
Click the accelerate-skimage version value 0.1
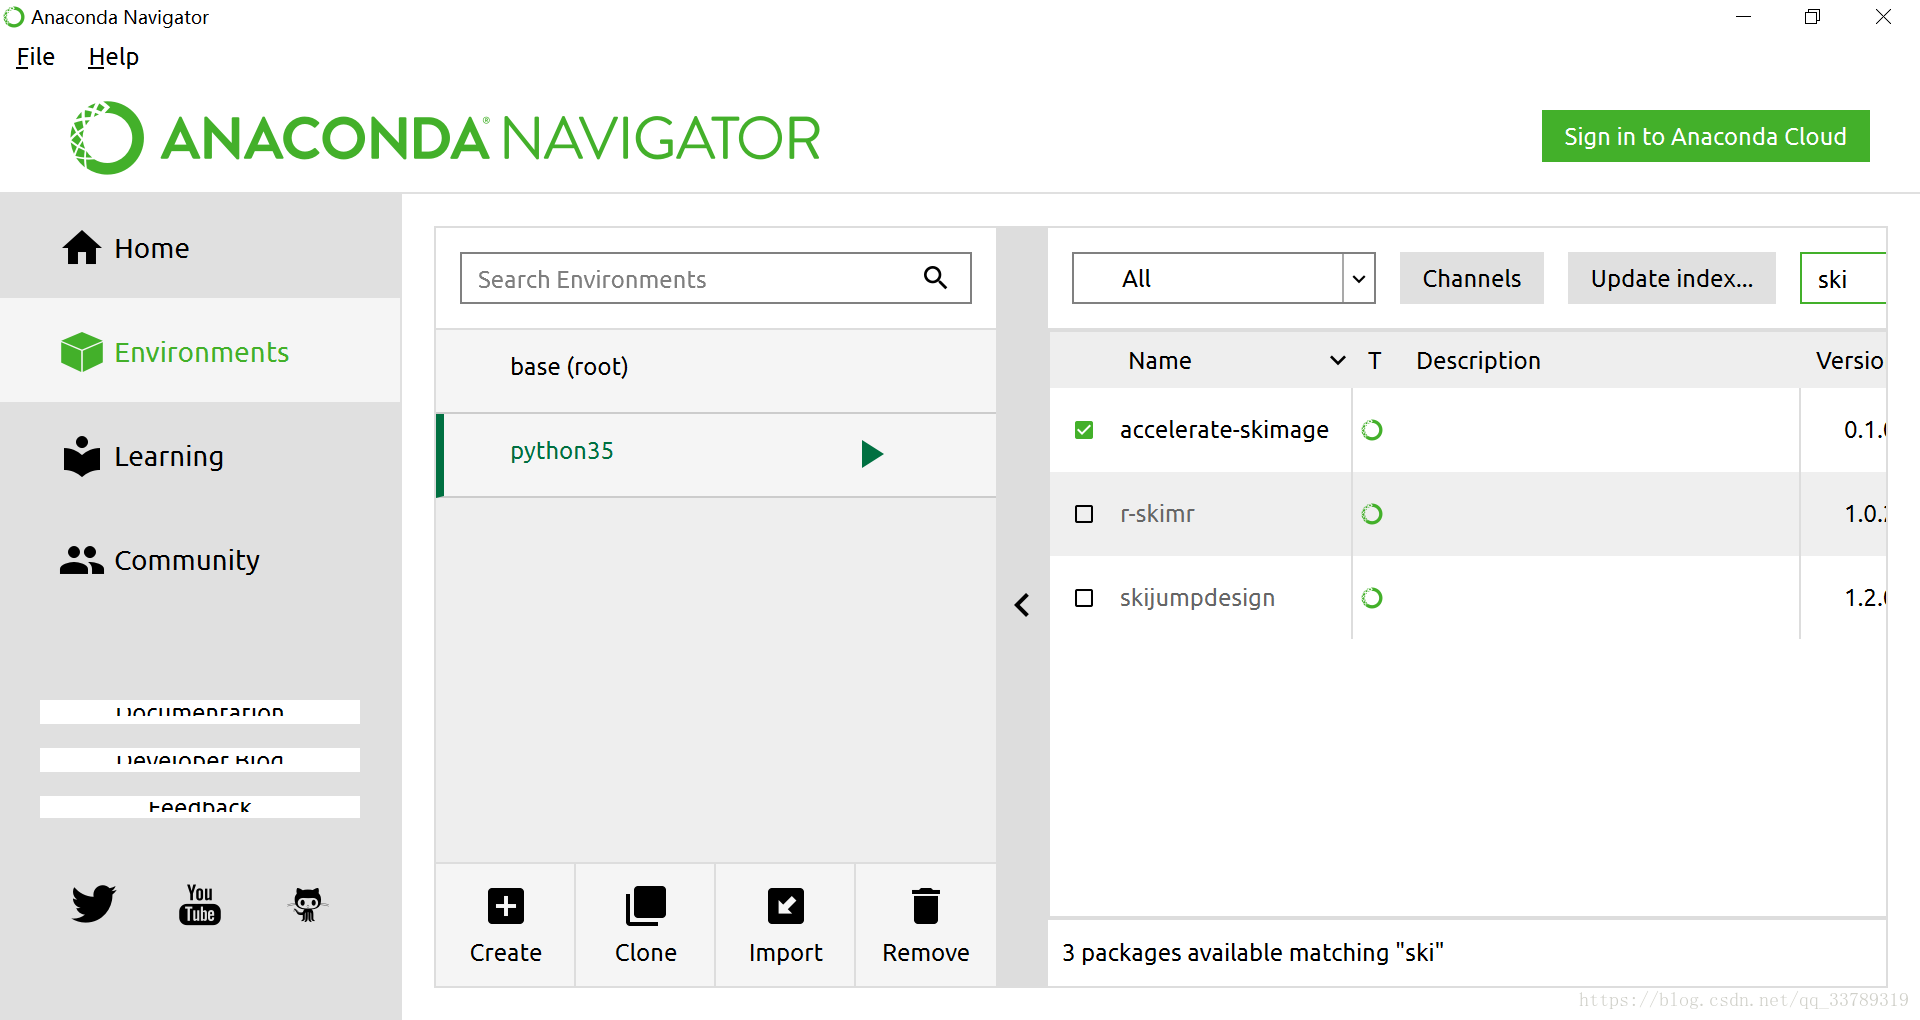click(1865, 430)
